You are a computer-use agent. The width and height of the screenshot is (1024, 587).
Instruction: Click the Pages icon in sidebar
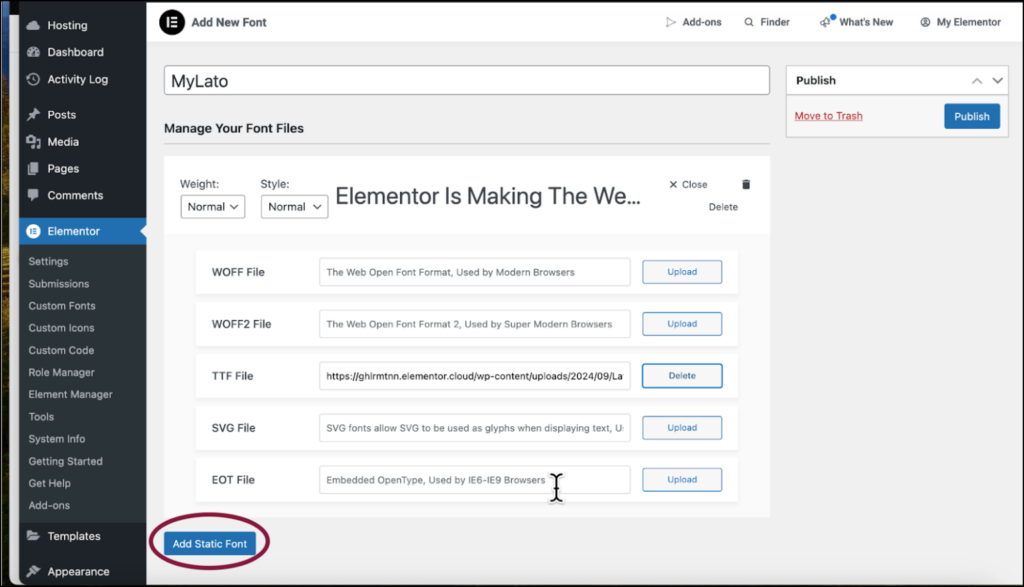click(33, 168)
